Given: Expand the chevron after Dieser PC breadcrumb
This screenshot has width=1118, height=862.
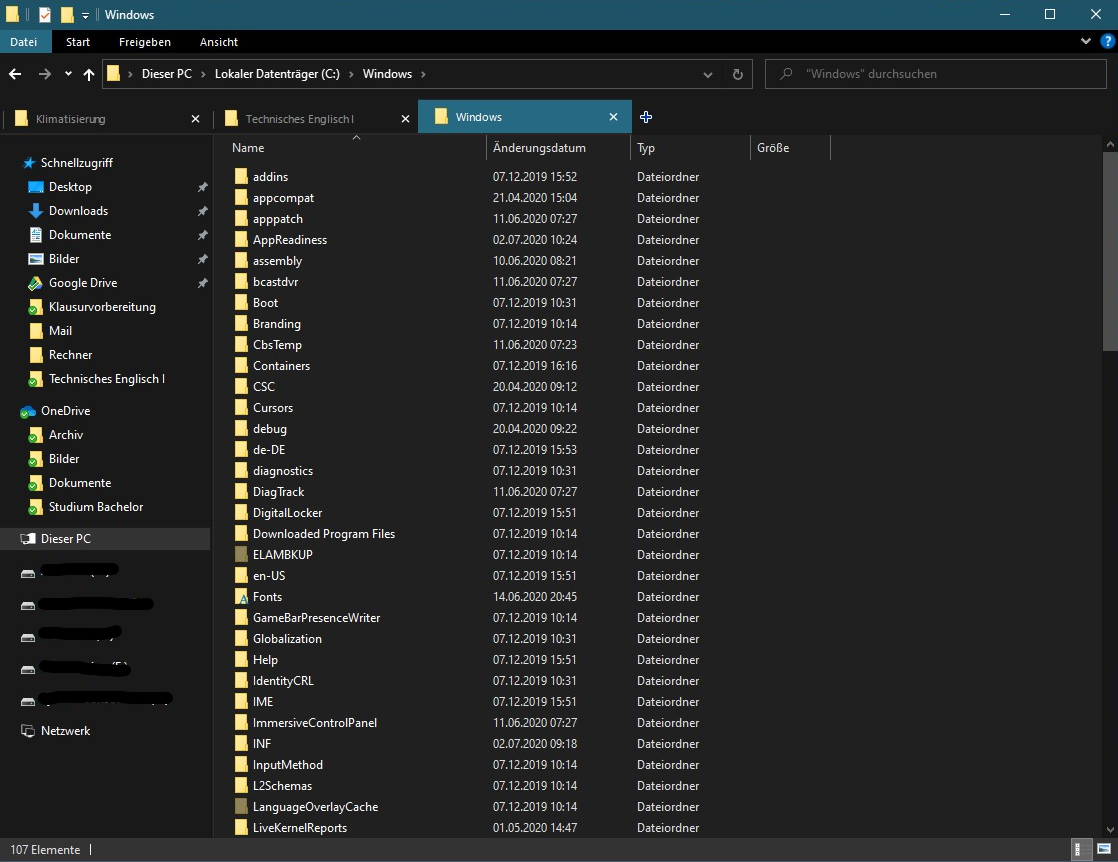Looking at the screenshot, I should click(x=203, y=74).
